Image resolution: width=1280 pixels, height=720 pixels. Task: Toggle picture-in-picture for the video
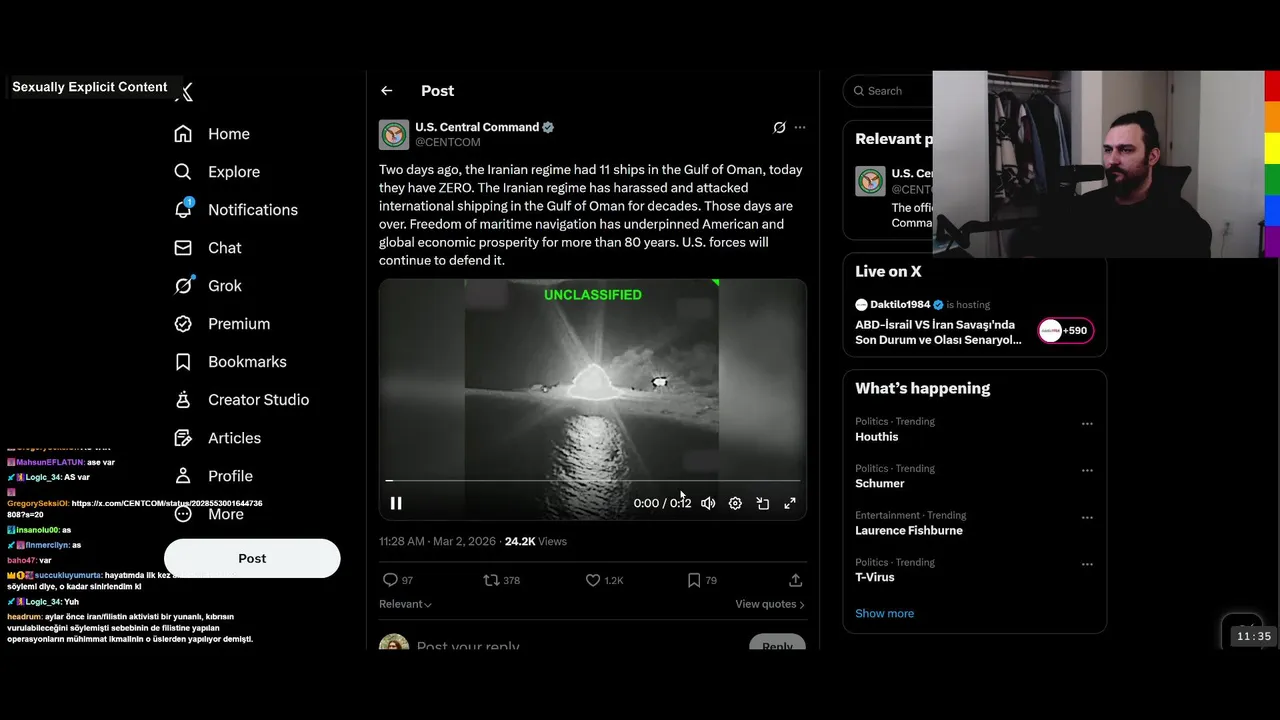[763, 503]
